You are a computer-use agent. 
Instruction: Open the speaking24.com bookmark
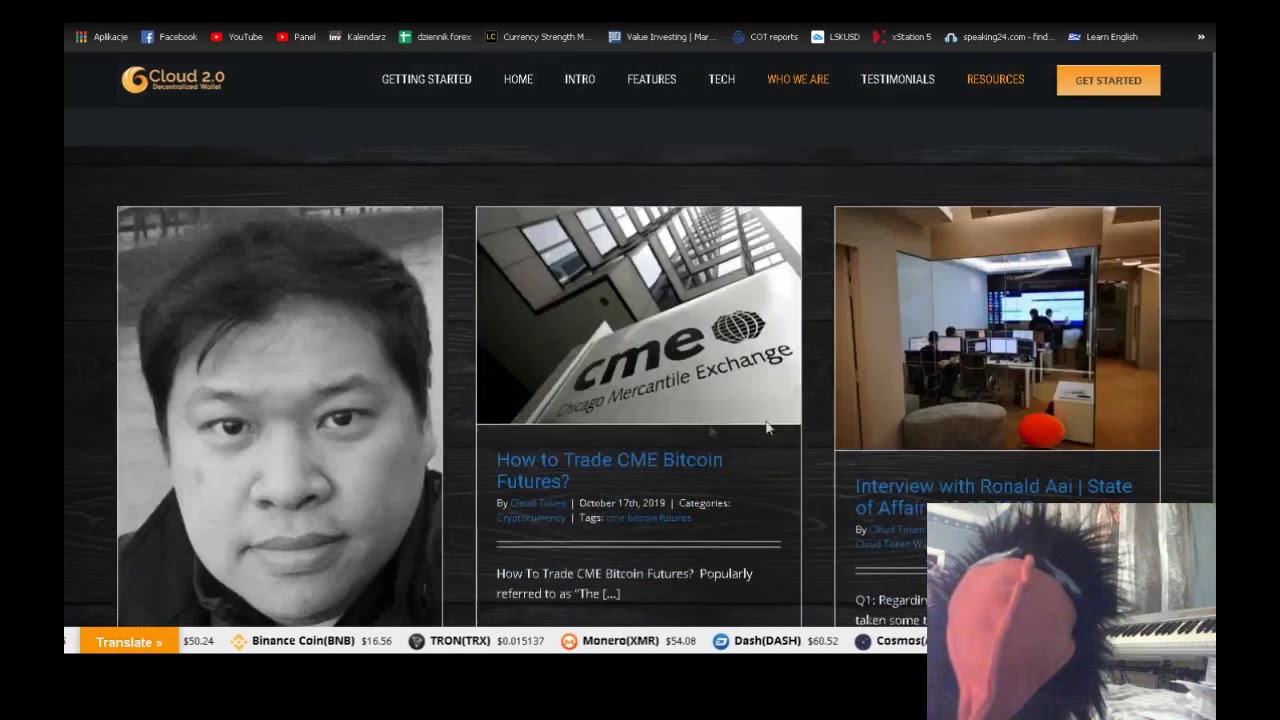click(x=999, y=37)
